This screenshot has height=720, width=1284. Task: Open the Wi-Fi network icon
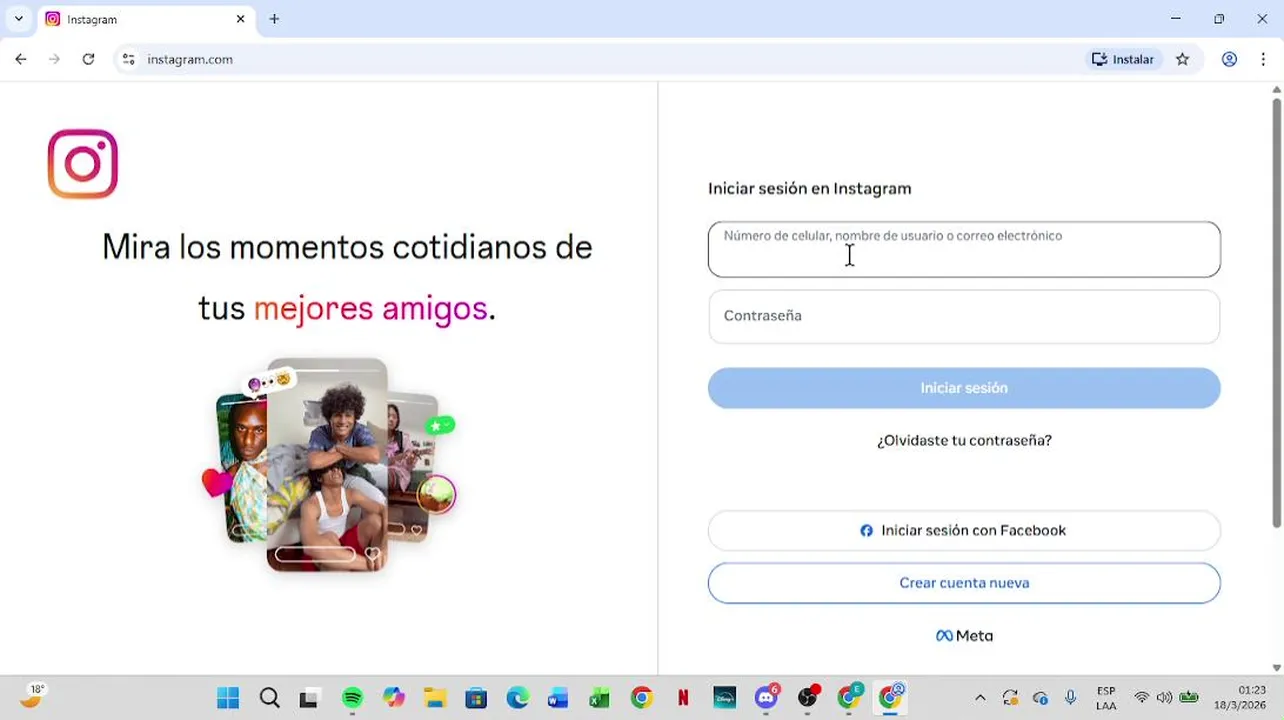coord(1141,698)
